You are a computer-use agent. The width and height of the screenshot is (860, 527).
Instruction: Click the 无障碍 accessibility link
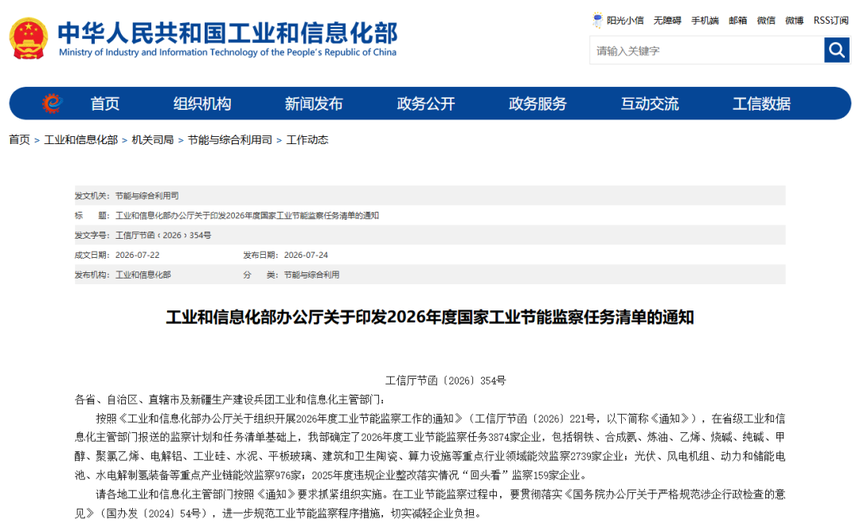pyautogui.click(x=667, y=21)
